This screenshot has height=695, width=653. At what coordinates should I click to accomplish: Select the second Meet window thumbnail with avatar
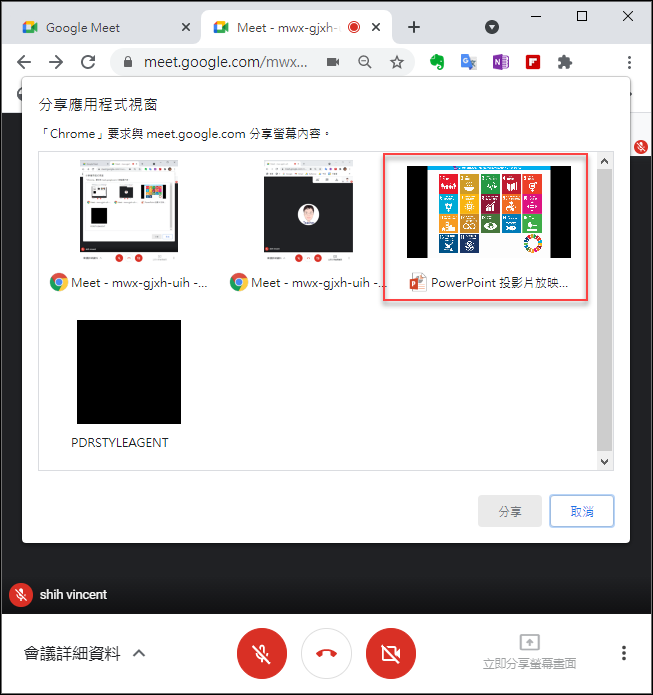[x=309, y=211]
